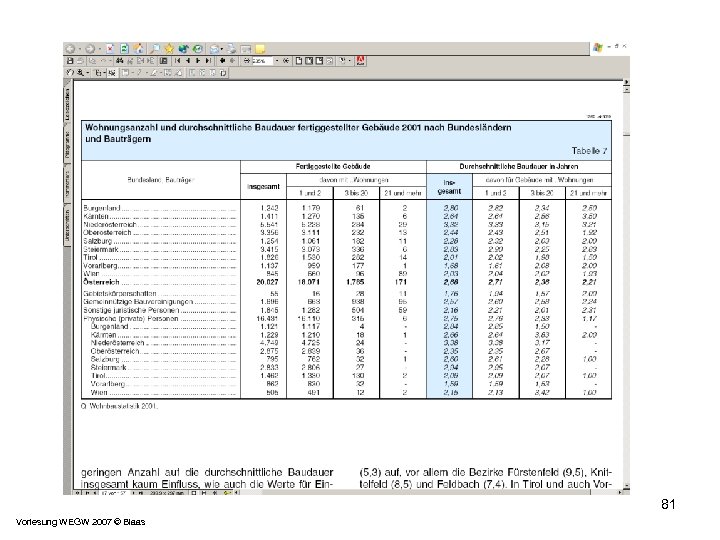Image resolution: width=720 pixels, height=540 pixels.
Task: Click the value '20.027' in Österreich row
Action: (267, 282)
